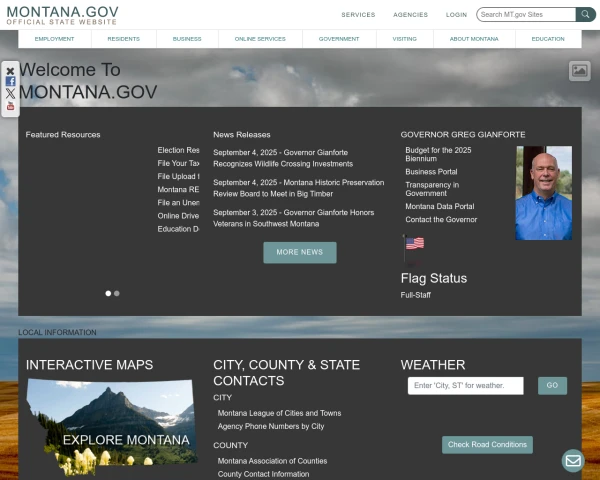Open Montana Association of Counties link
This screenshot has height=480, width=600.
(272, 461)
